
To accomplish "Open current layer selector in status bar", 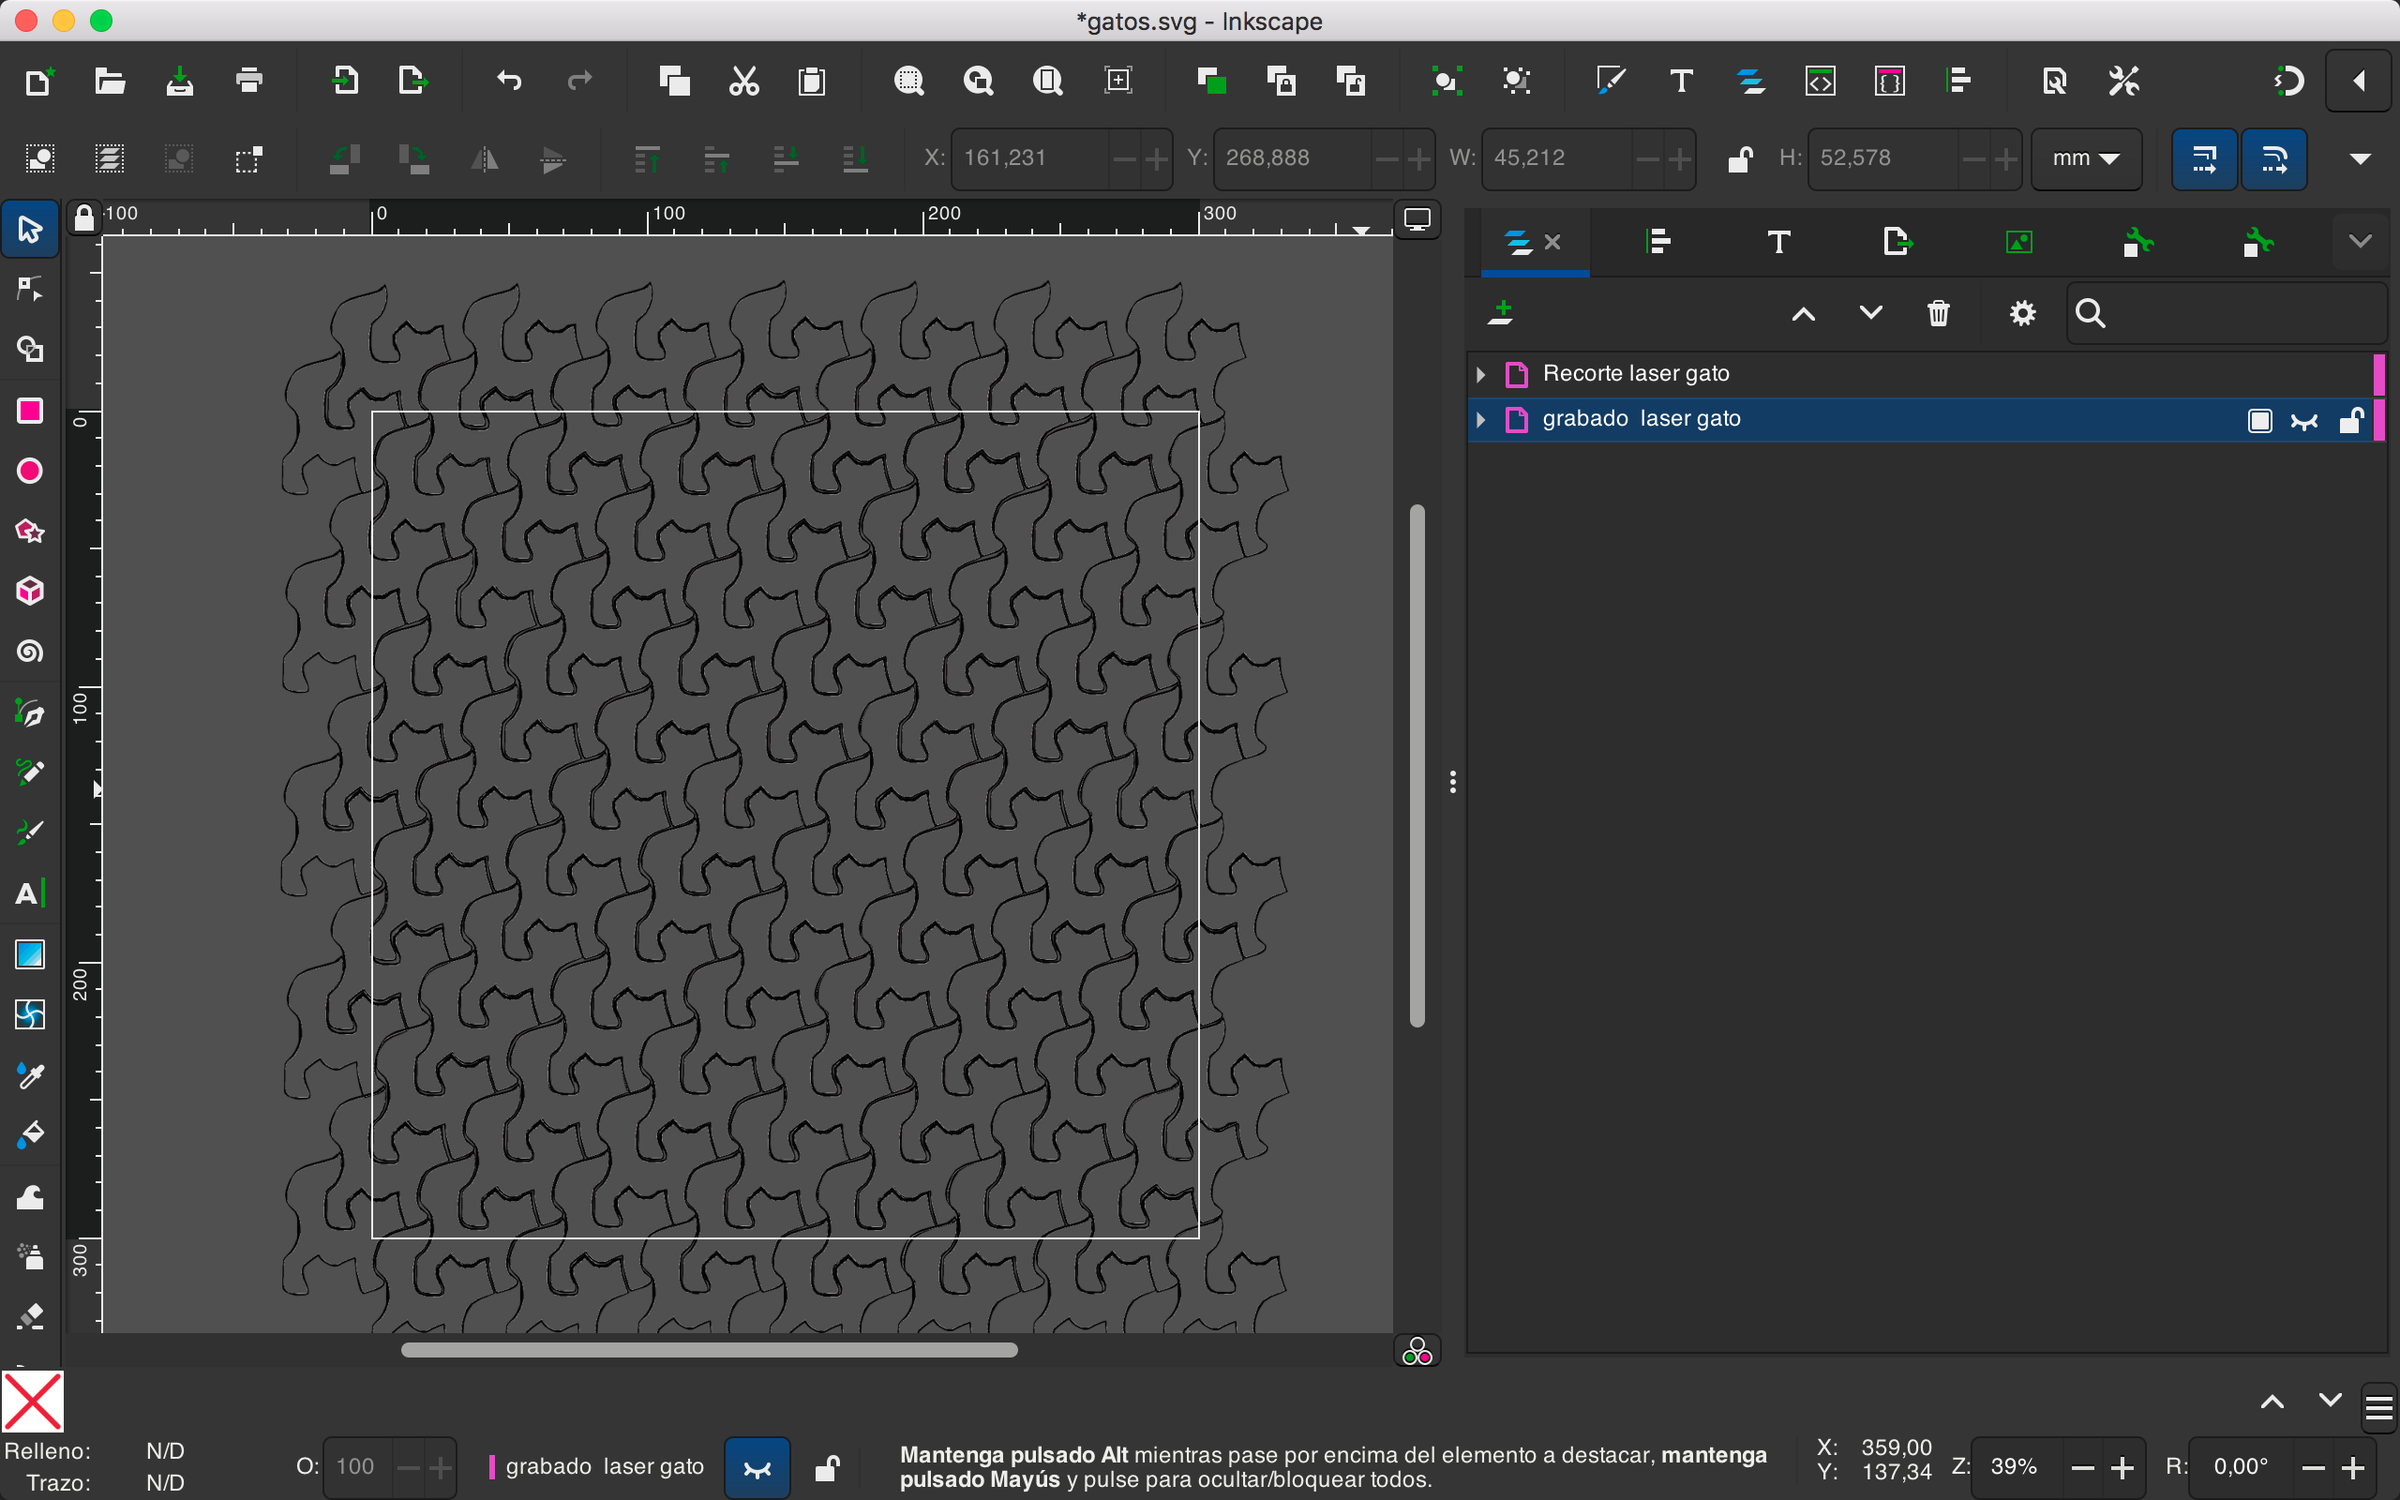I will [x=596, y=1467].
